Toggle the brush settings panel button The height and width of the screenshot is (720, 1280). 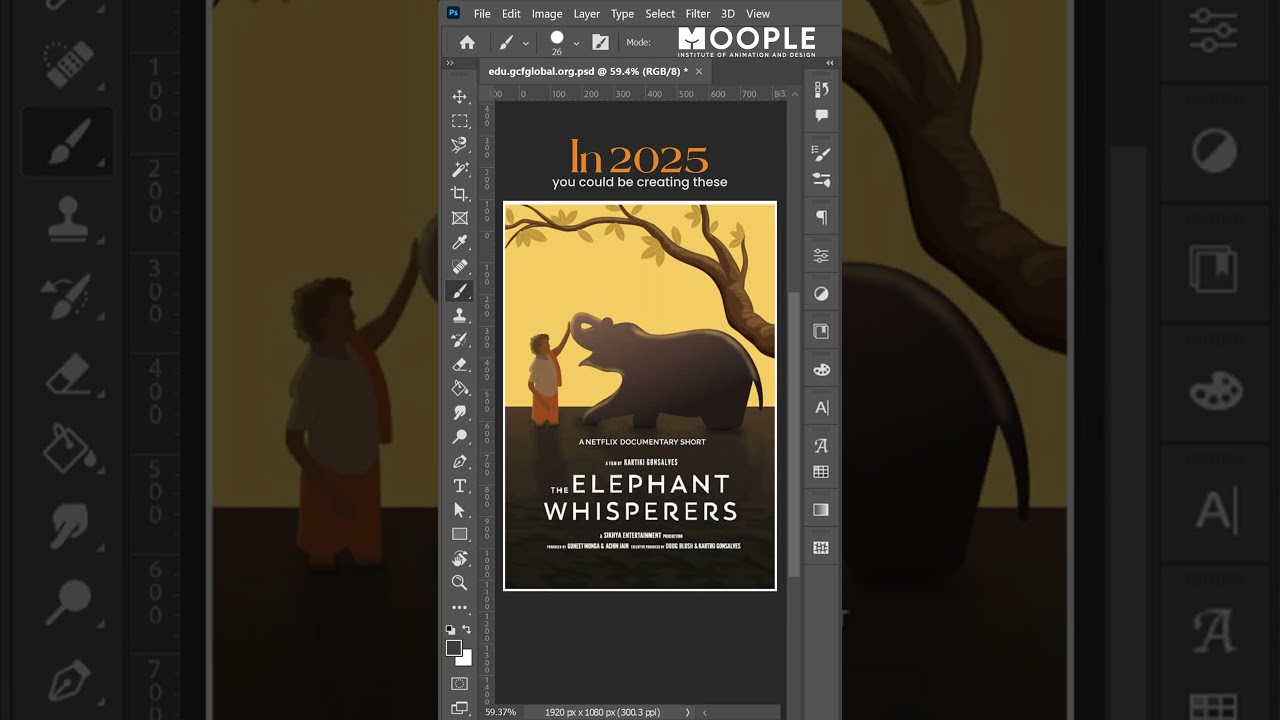coord(601,42)
